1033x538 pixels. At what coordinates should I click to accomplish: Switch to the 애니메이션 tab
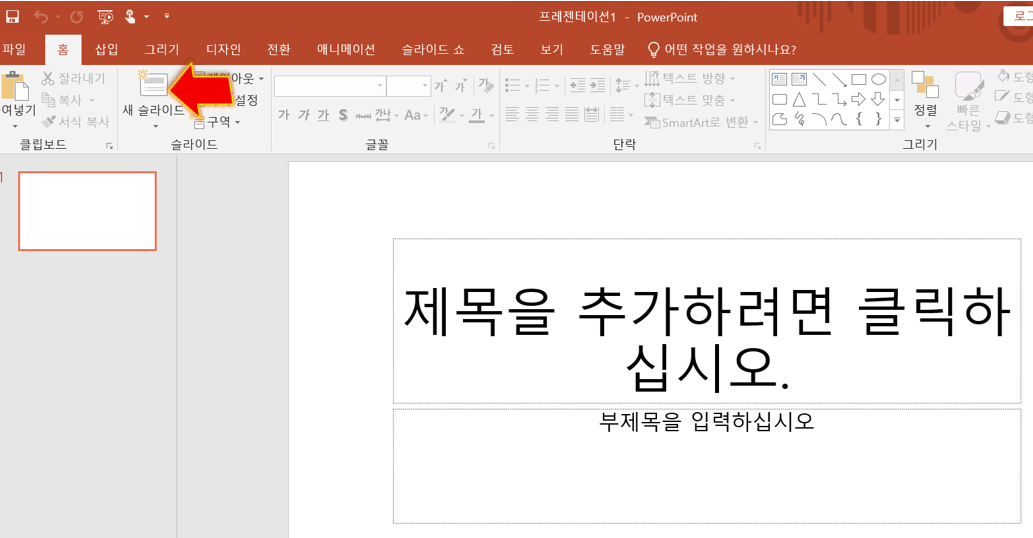346,49
